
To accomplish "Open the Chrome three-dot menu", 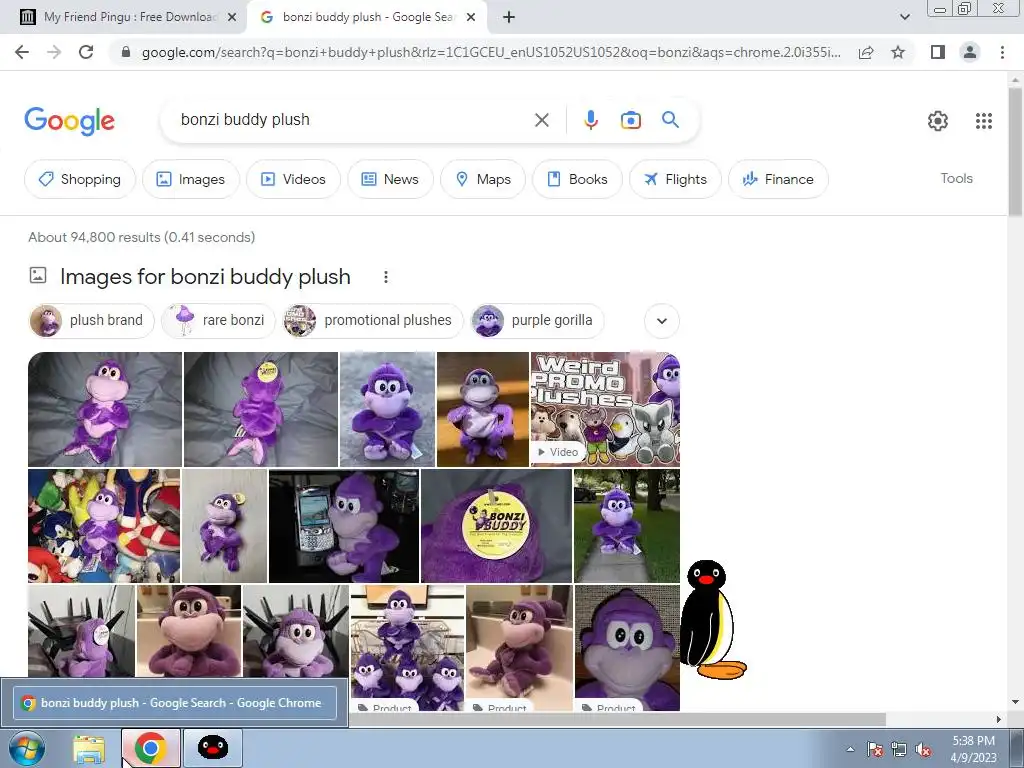I will [1002, 52].
